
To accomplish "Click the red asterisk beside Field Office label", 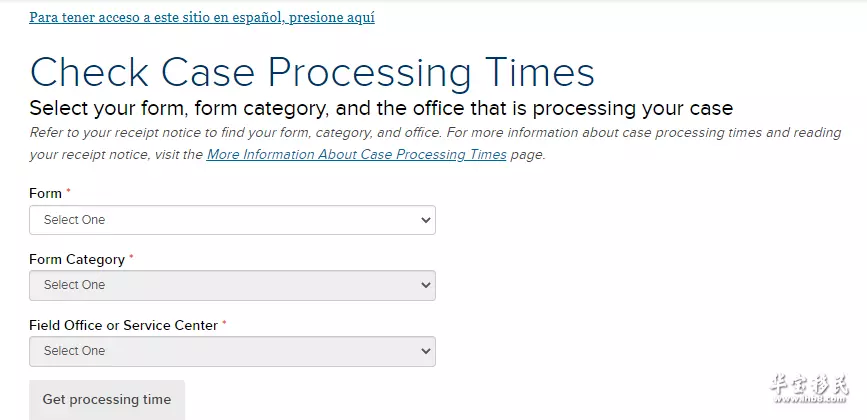I will coord(224,323).
